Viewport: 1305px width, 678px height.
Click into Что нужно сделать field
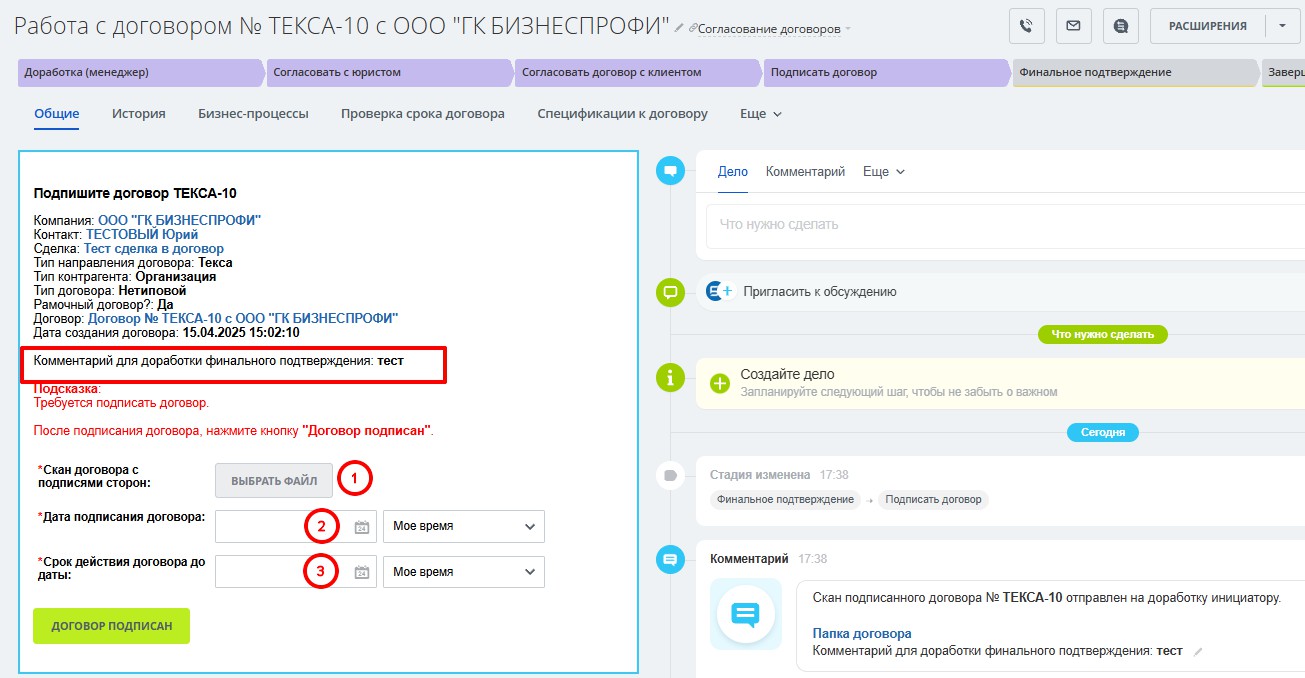(x=1005, y=224)
